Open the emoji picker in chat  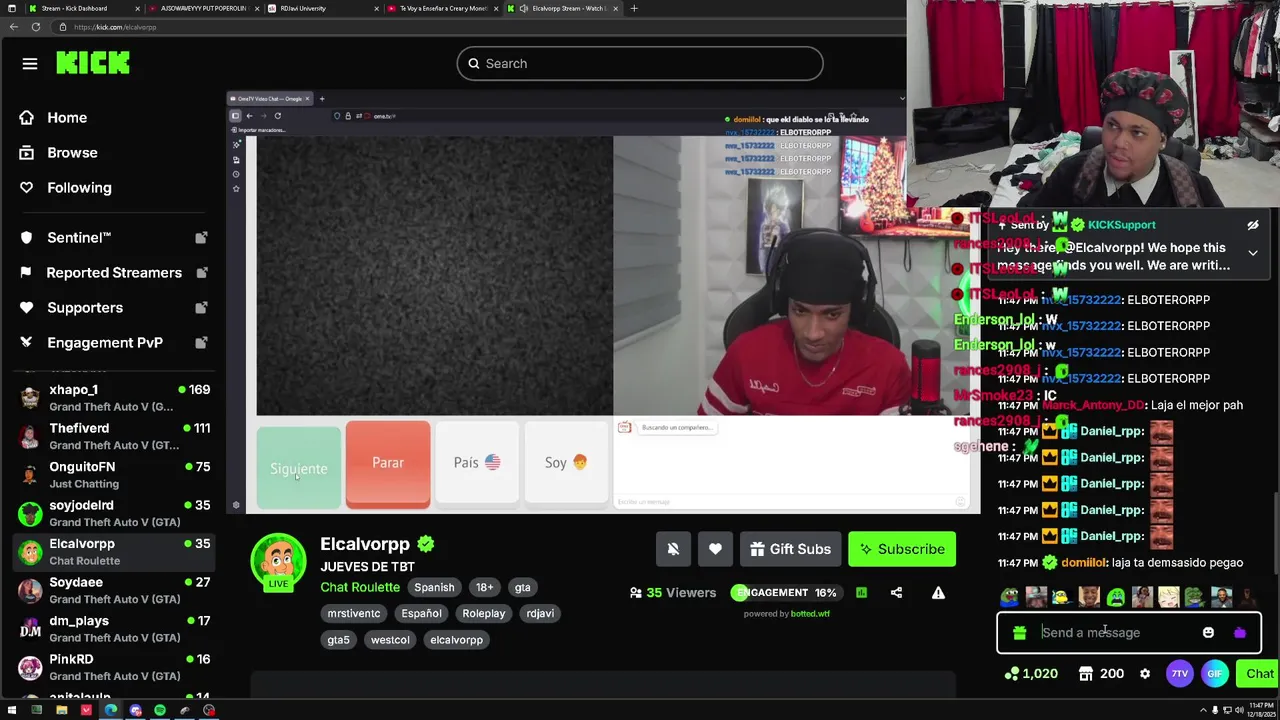point(1208,632)
